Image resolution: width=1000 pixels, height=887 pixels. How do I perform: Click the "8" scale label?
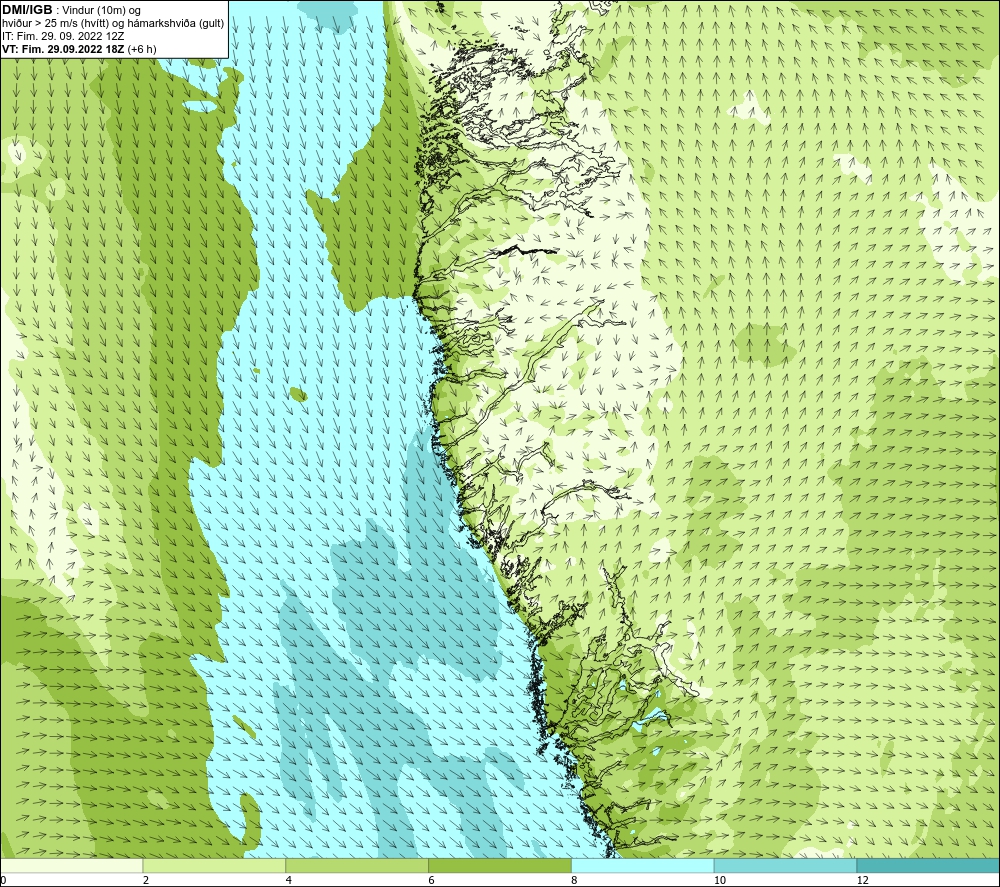pyautogui.click(x=575, y=880)
